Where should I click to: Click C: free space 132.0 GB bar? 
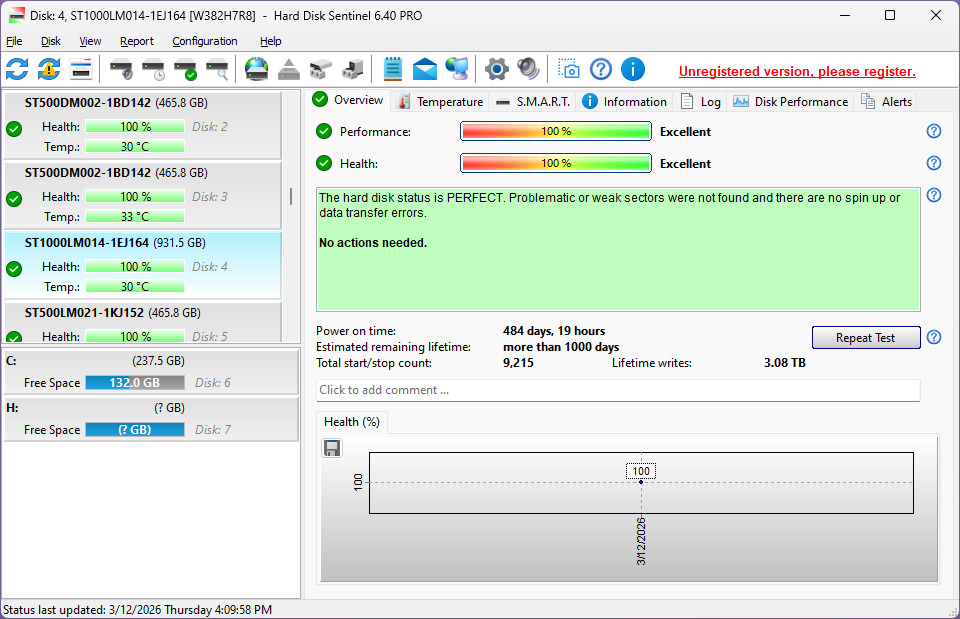[135, 383]
